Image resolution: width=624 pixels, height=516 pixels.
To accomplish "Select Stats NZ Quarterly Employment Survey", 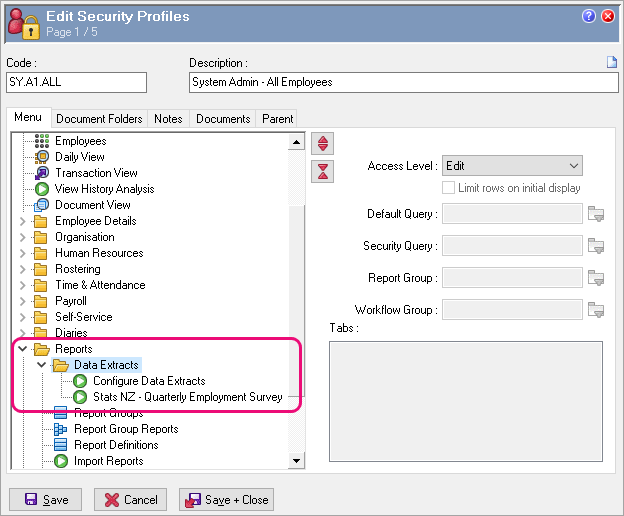I will point(187,397).
